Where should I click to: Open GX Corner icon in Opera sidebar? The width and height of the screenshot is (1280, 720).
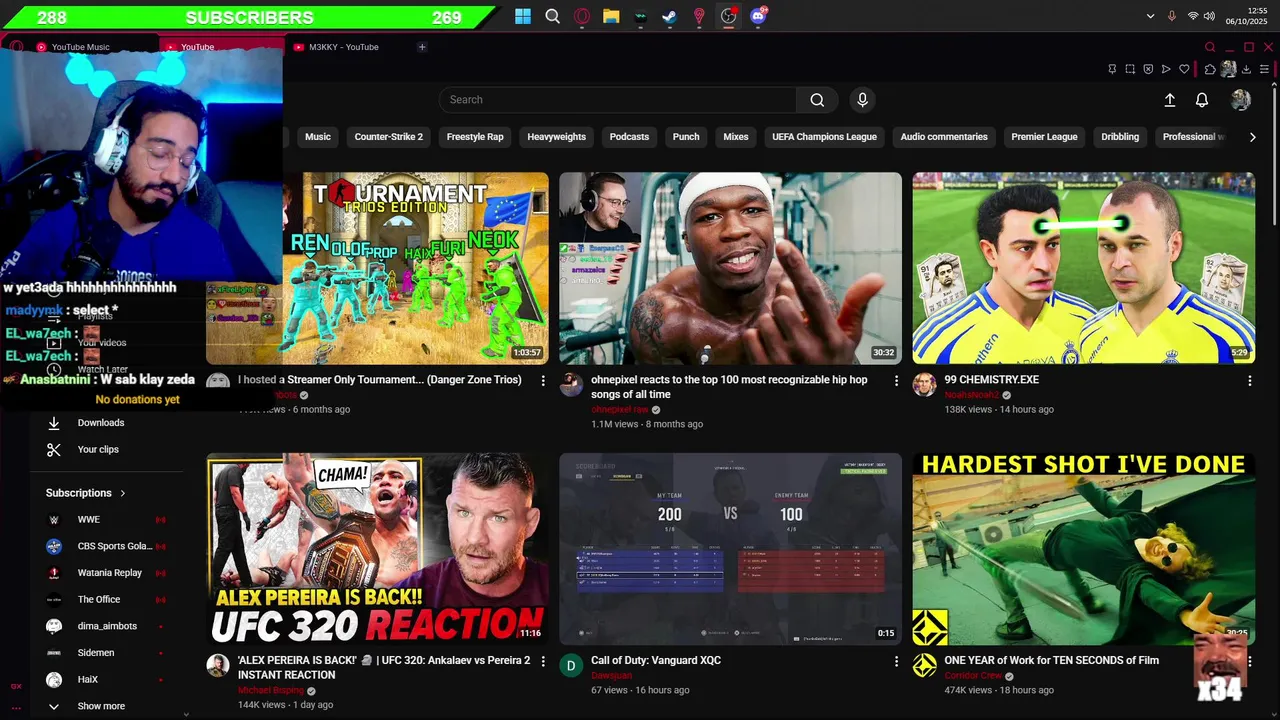[16, 686]
